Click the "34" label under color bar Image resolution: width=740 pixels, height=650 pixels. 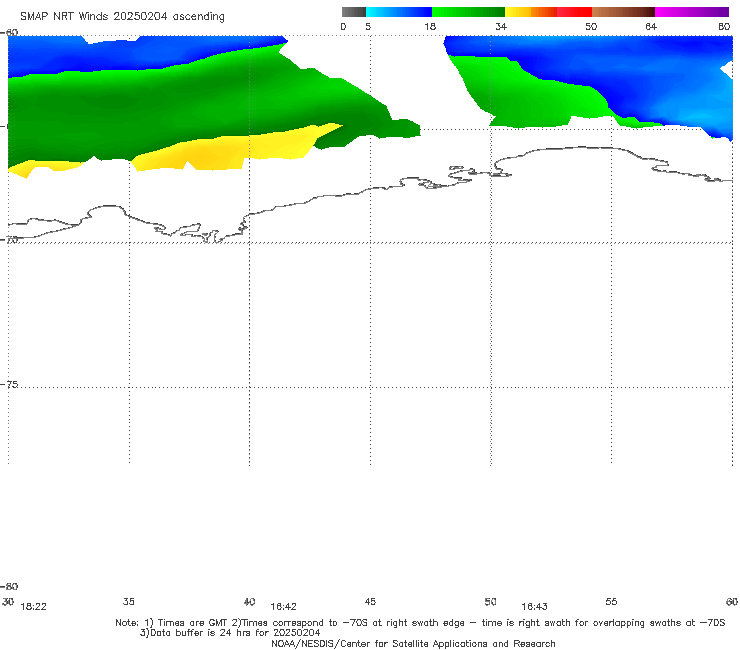point(501,26)
